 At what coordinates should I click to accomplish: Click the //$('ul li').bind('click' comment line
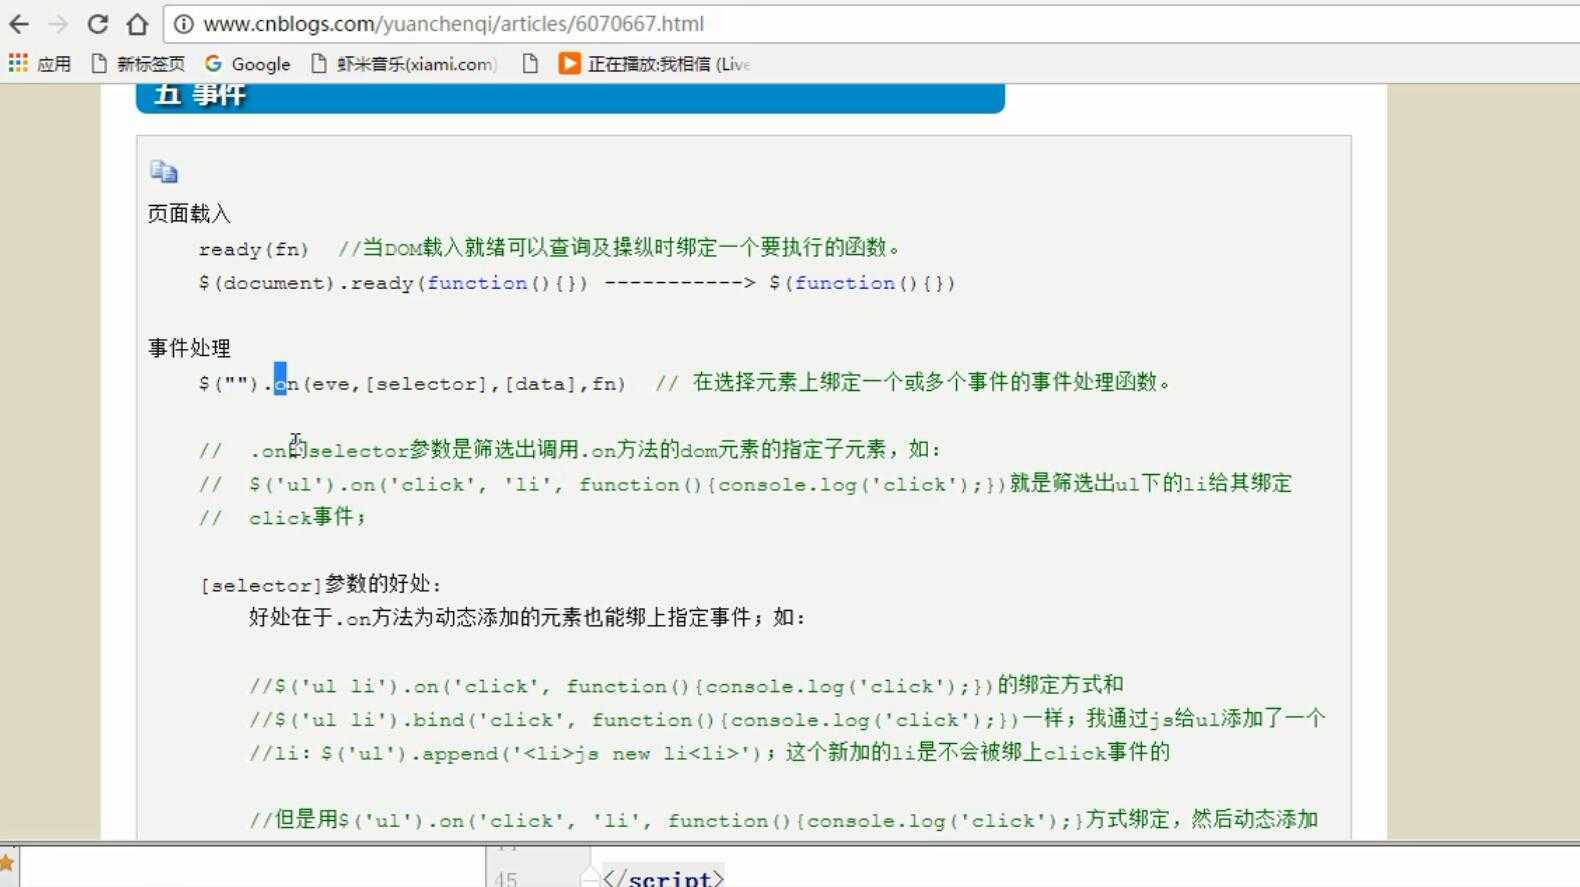pyautogui.click(x=787, y=719)
